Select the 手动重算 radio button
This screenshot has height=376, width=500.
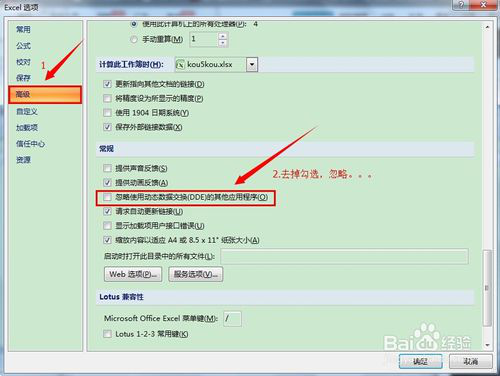coord(134,40)
